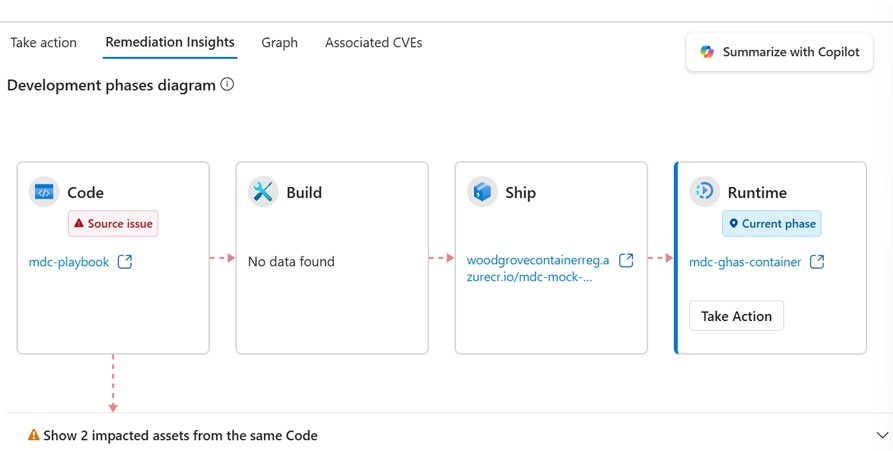This screenshot has height=451, width=893.
Task: Click the Build tools icon
Action: (263, 192)
